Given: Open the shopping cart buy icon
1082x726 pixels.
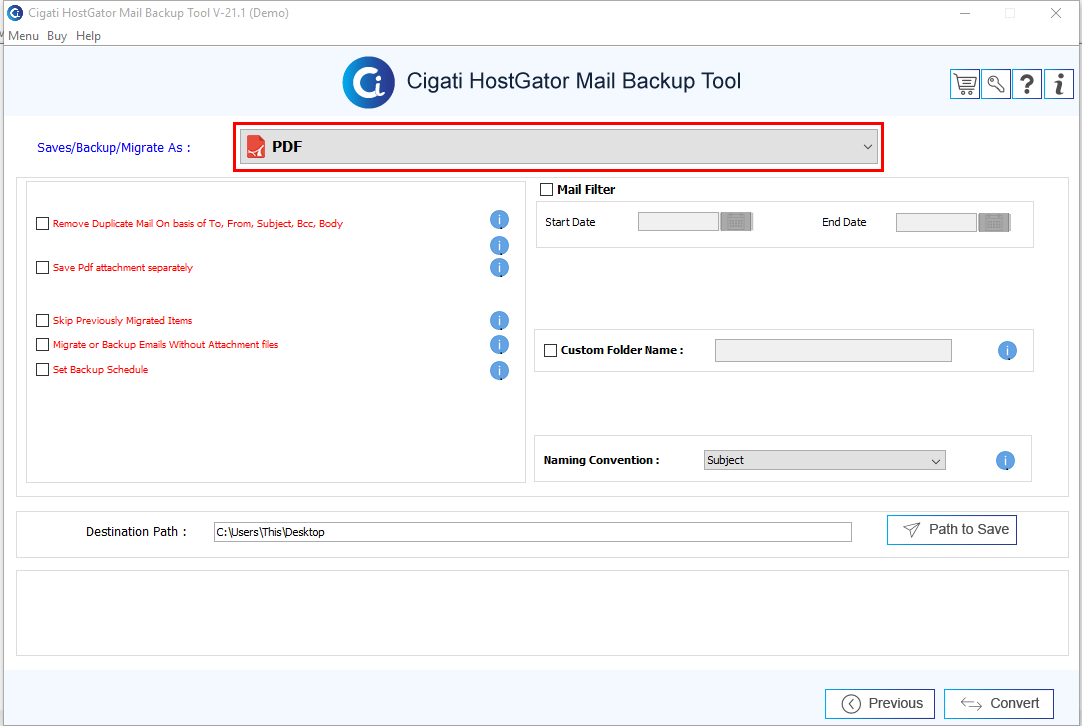Looking at the screenshot, I should 965,85.
